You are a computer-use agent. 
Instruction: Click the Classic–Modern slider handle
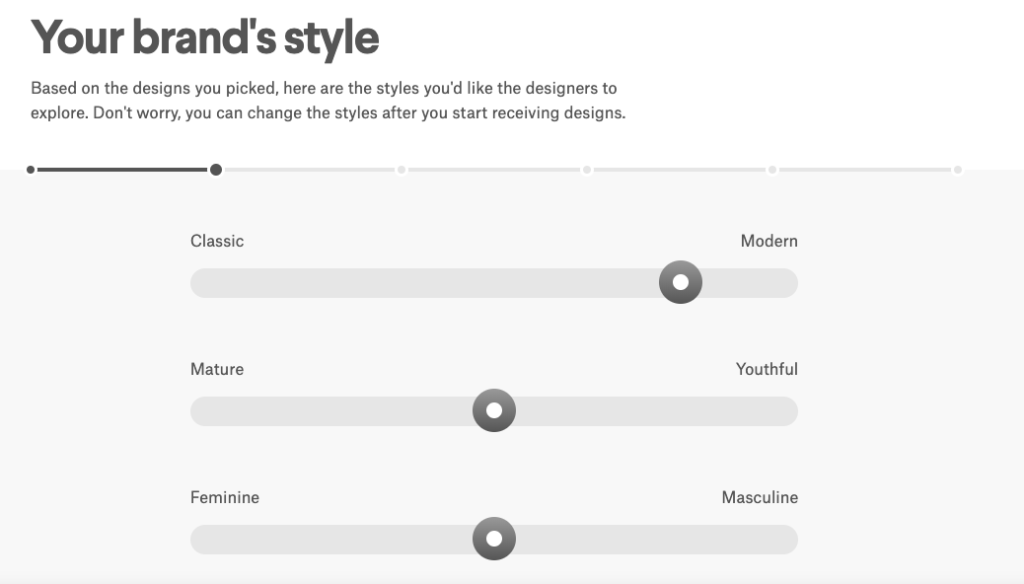coord(680,282)
